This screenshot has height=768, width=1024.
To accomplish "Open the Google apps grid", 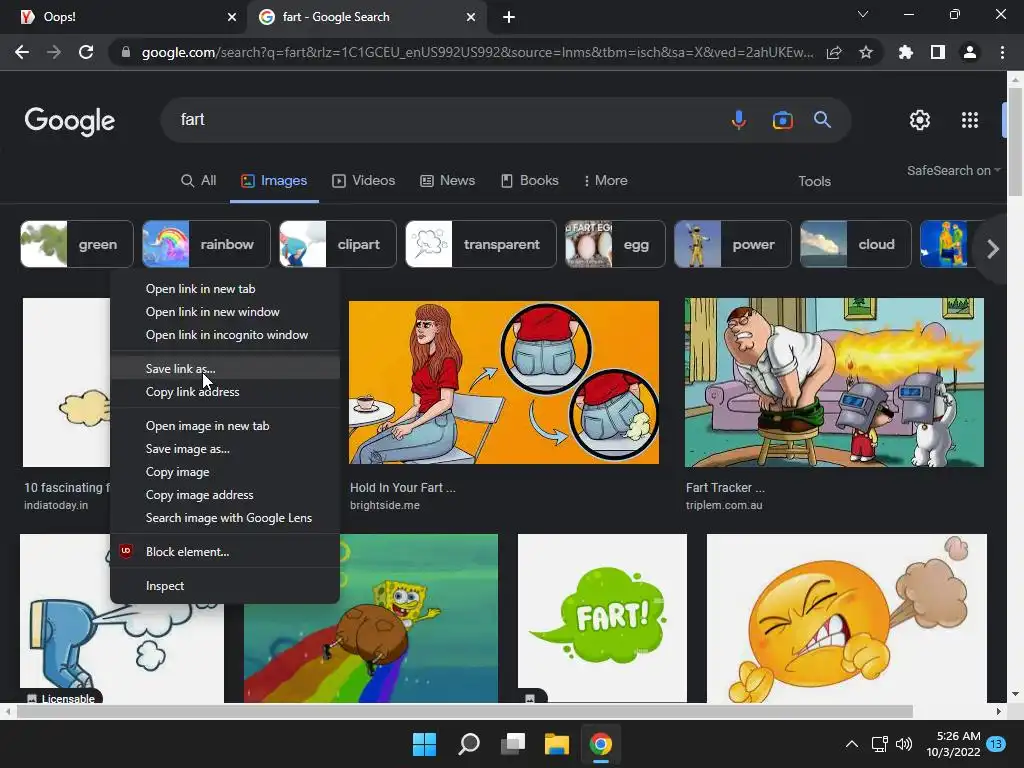I will click(x=970, y=120).
